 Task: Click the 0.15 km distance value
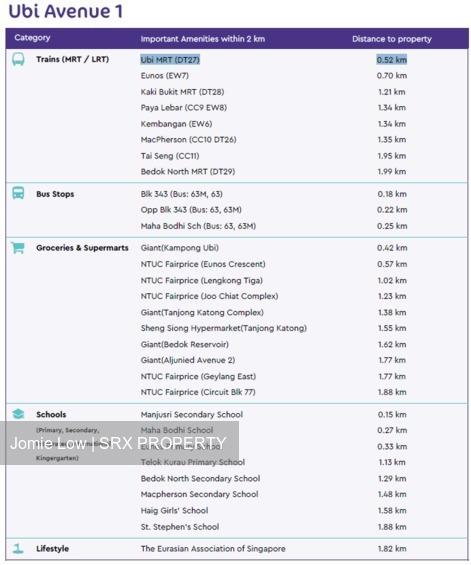click(392, 414)
